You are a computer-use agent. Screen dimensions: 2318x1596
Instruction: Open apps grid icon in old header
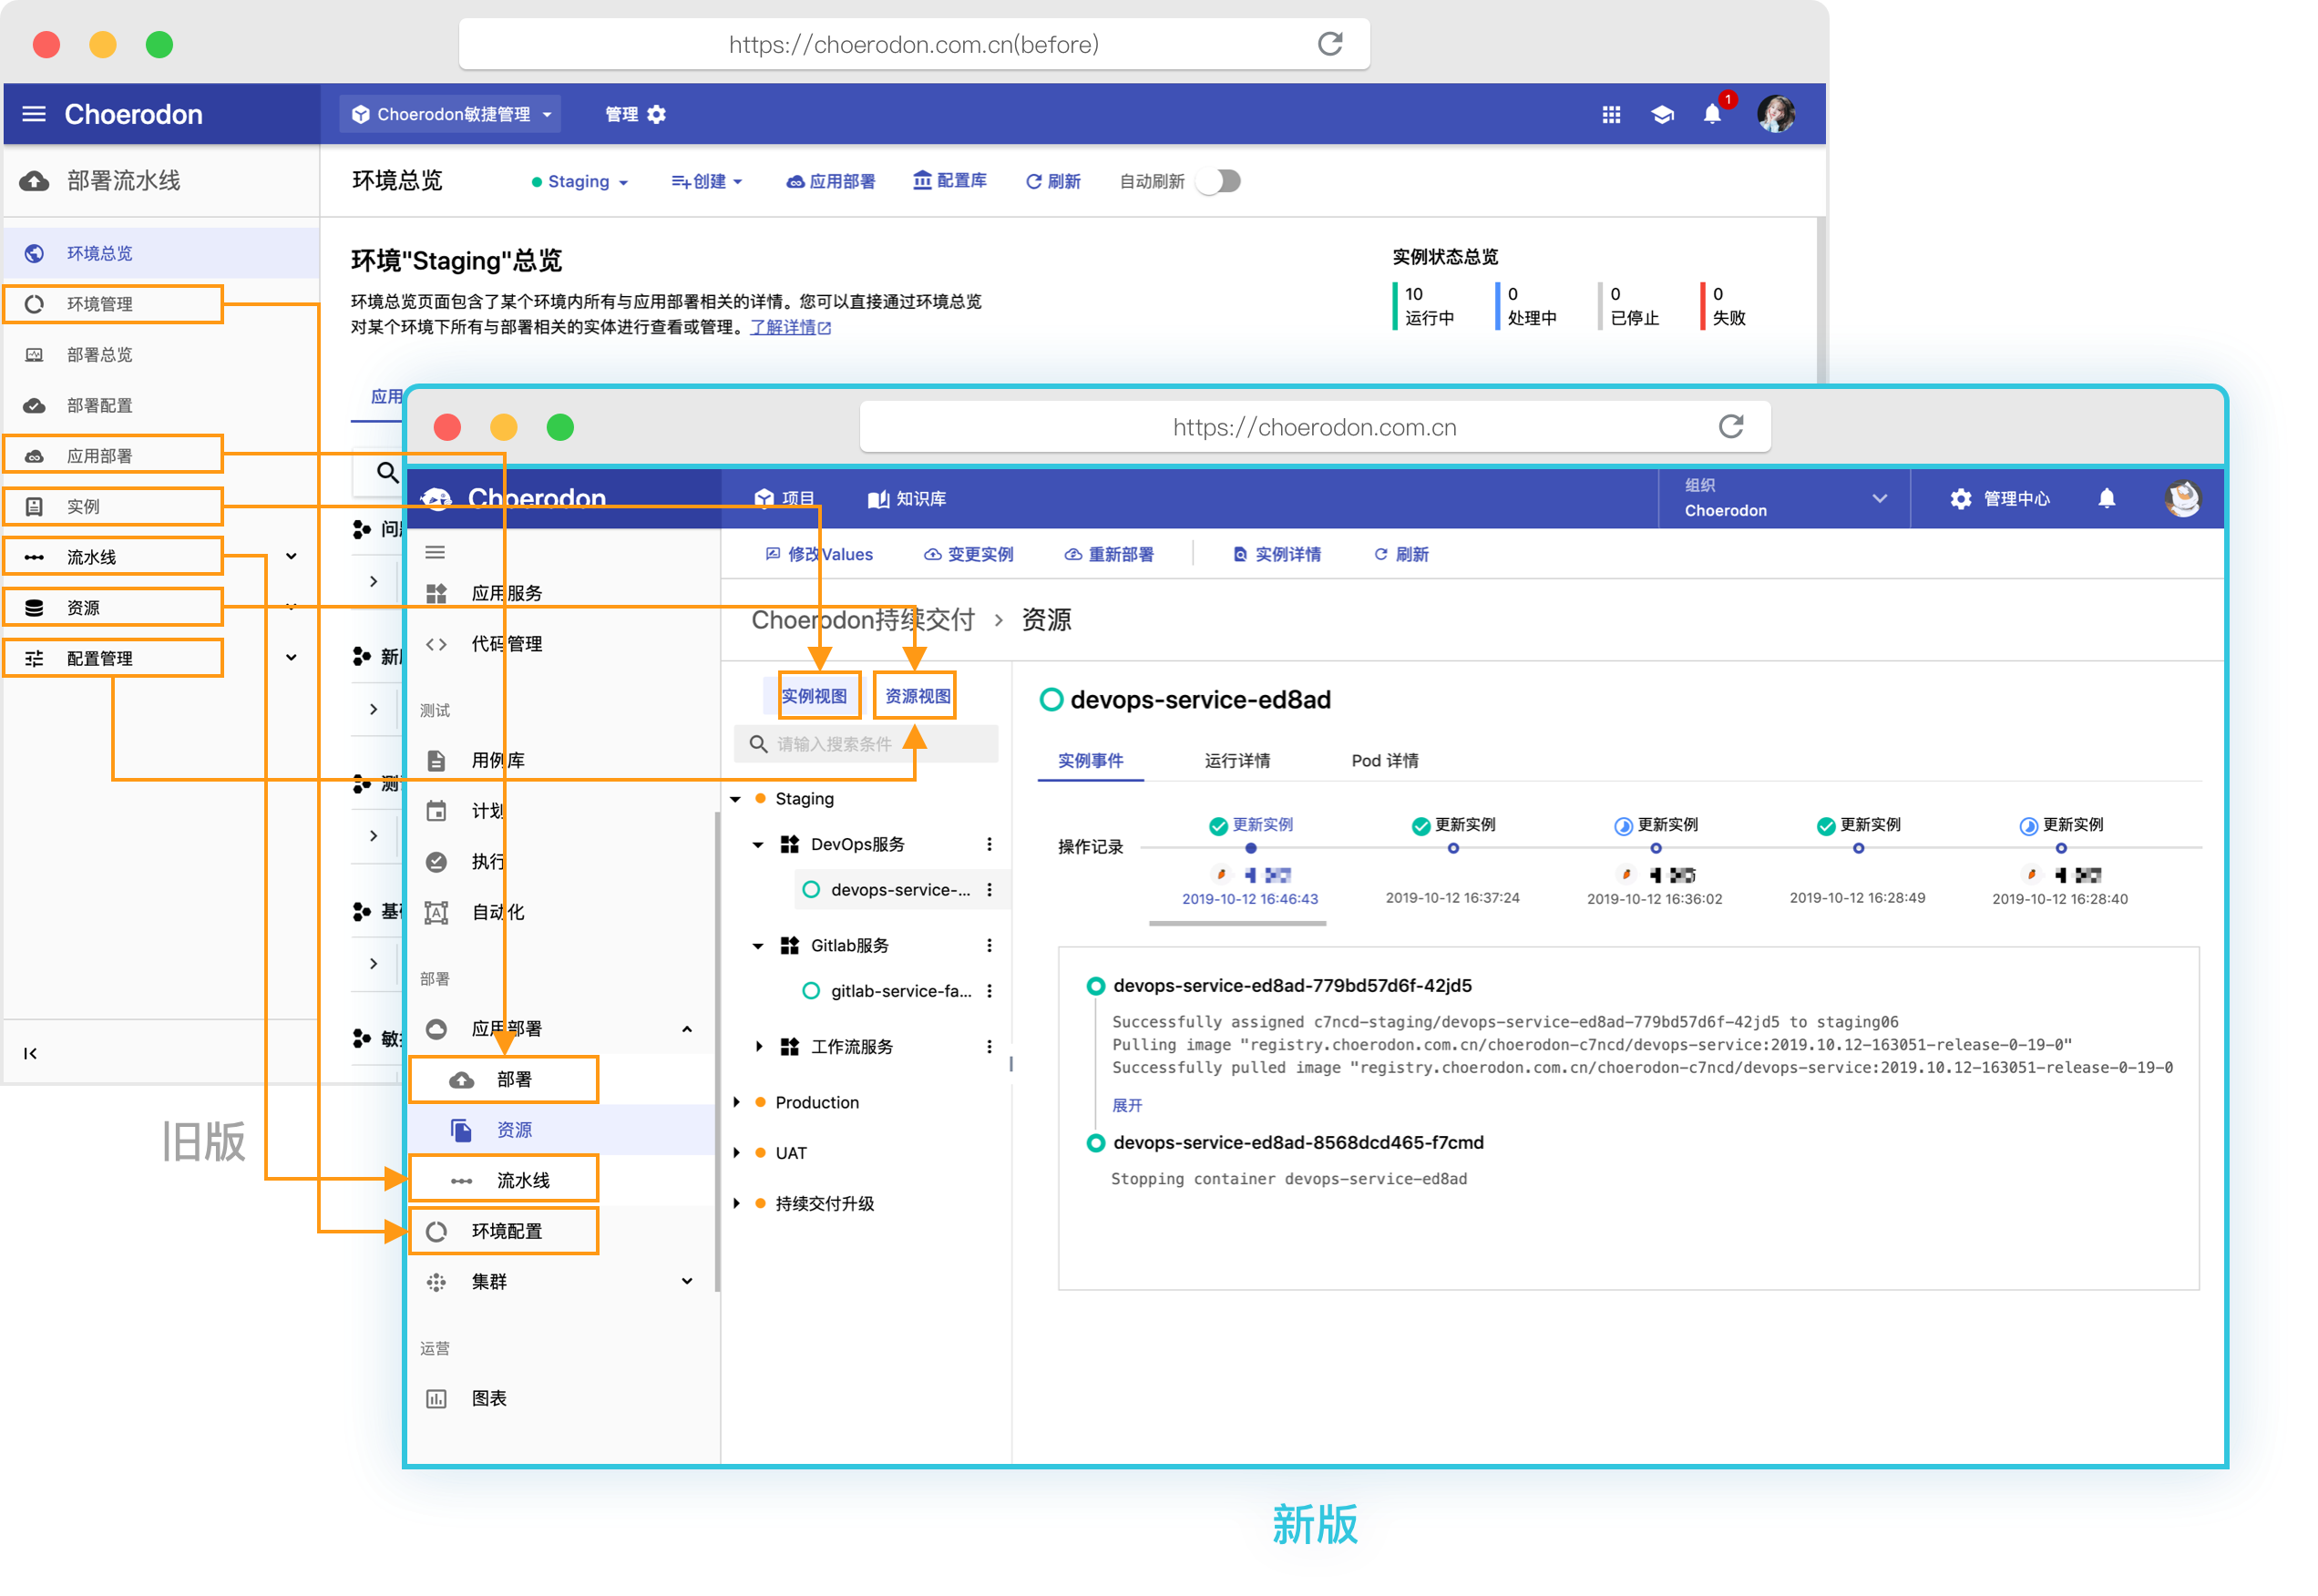coord(1611,115)
